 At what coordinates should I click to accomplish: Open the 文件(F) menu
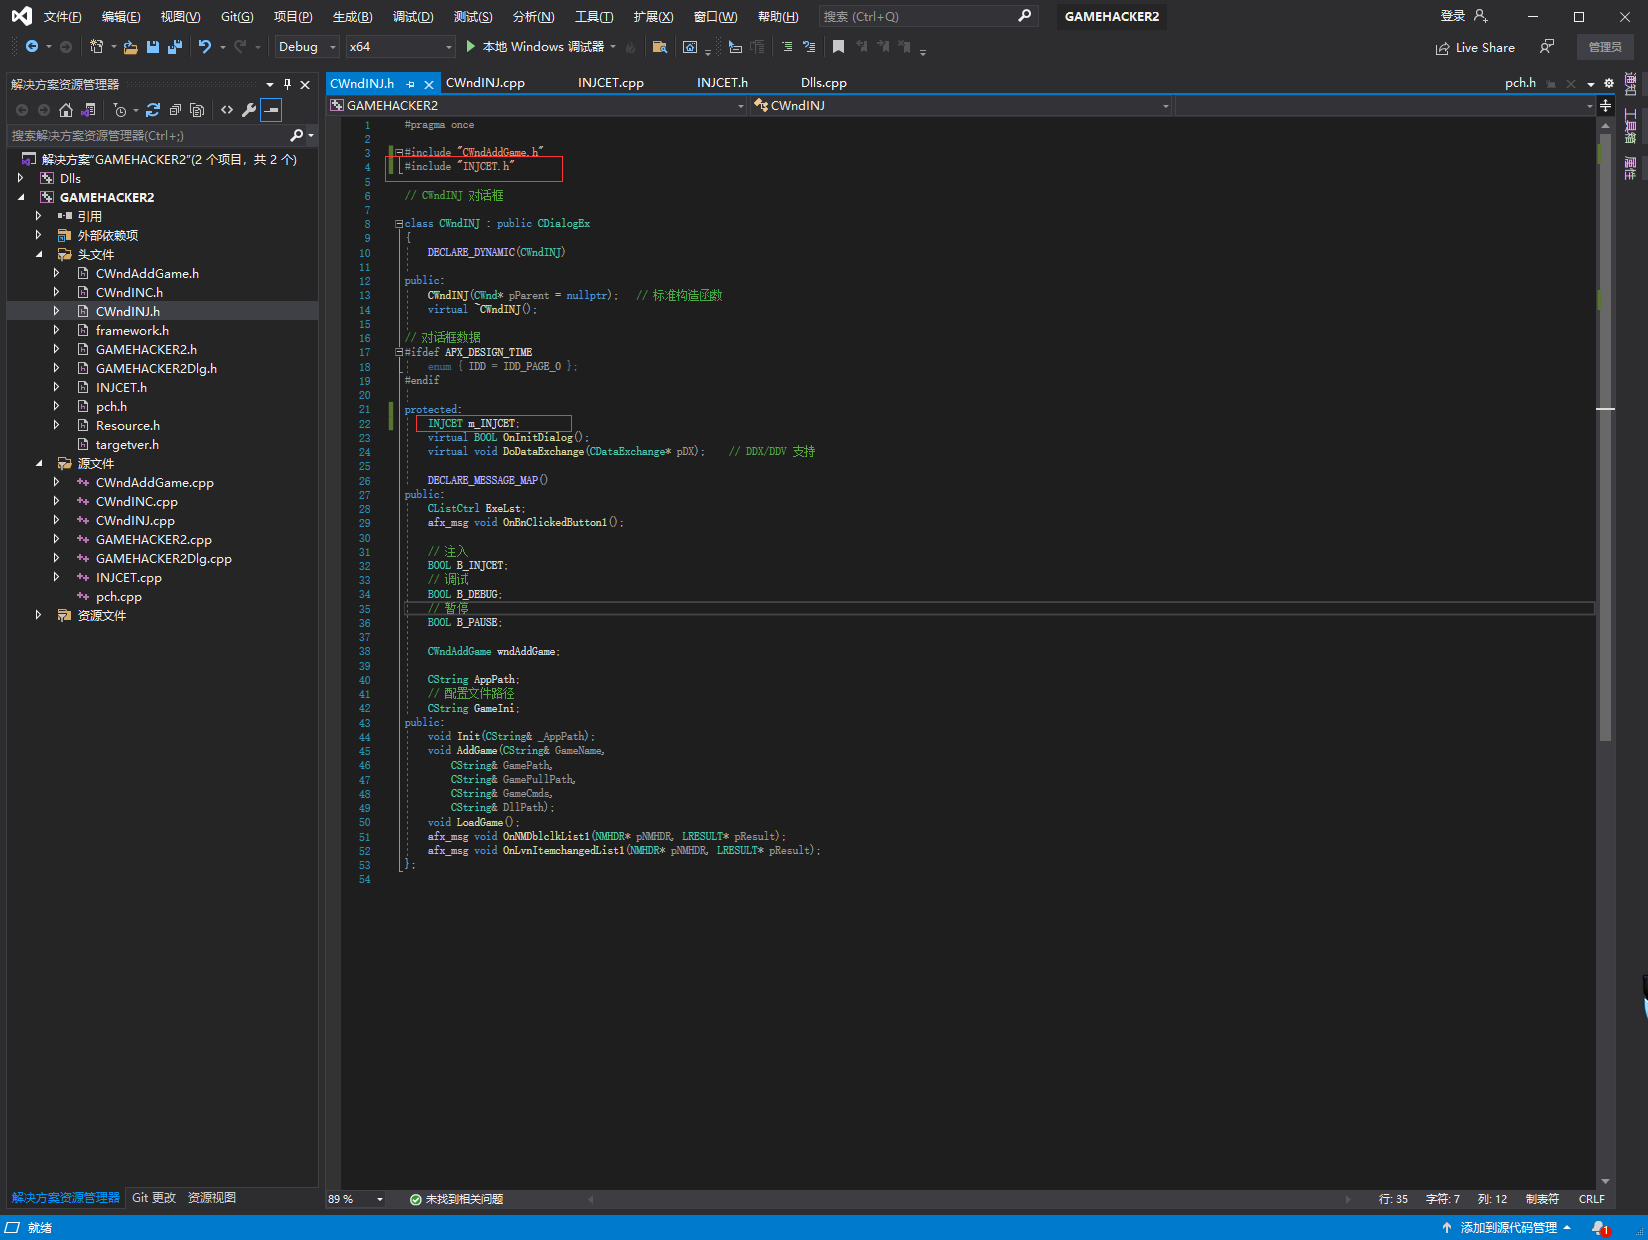click(62, 16)
